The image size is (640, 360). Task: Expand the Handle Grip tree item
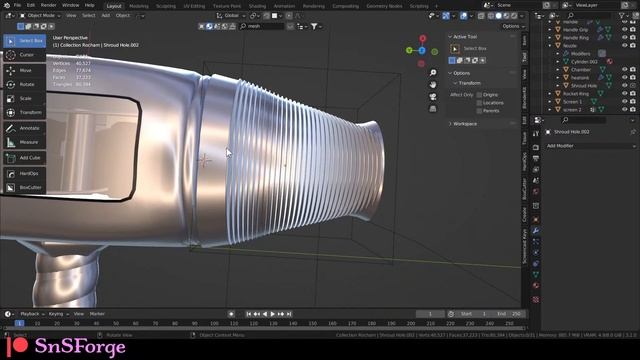pos(550,30)
